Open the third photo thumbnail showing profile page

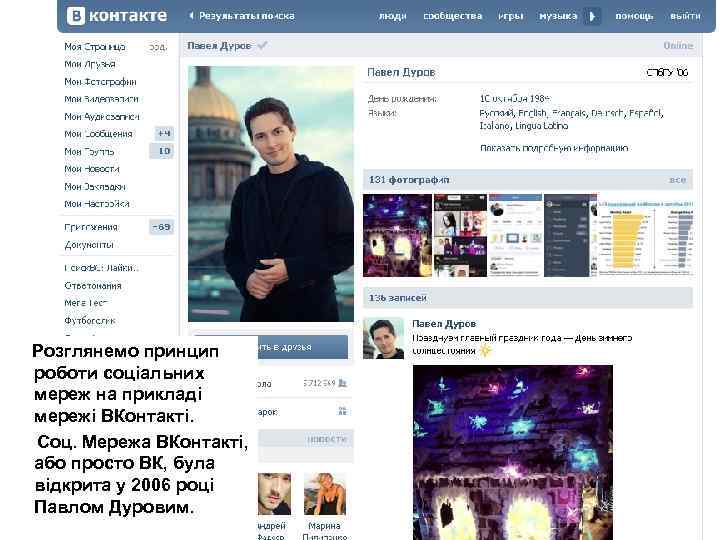coord(515,235)
